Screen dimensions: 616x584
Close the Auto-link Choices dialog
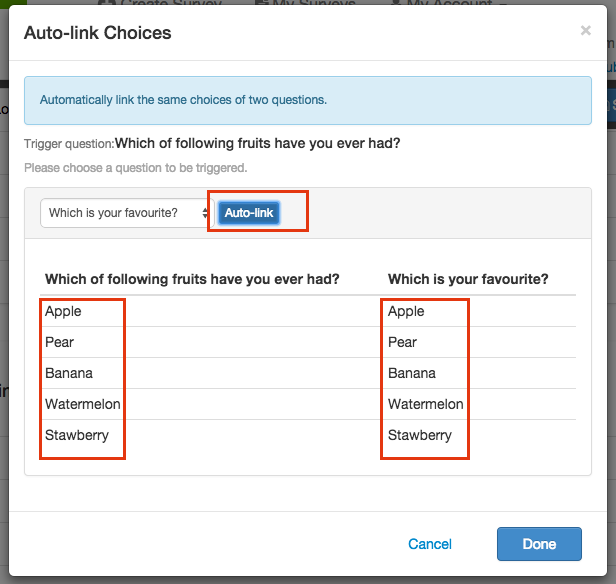(586, 31)
